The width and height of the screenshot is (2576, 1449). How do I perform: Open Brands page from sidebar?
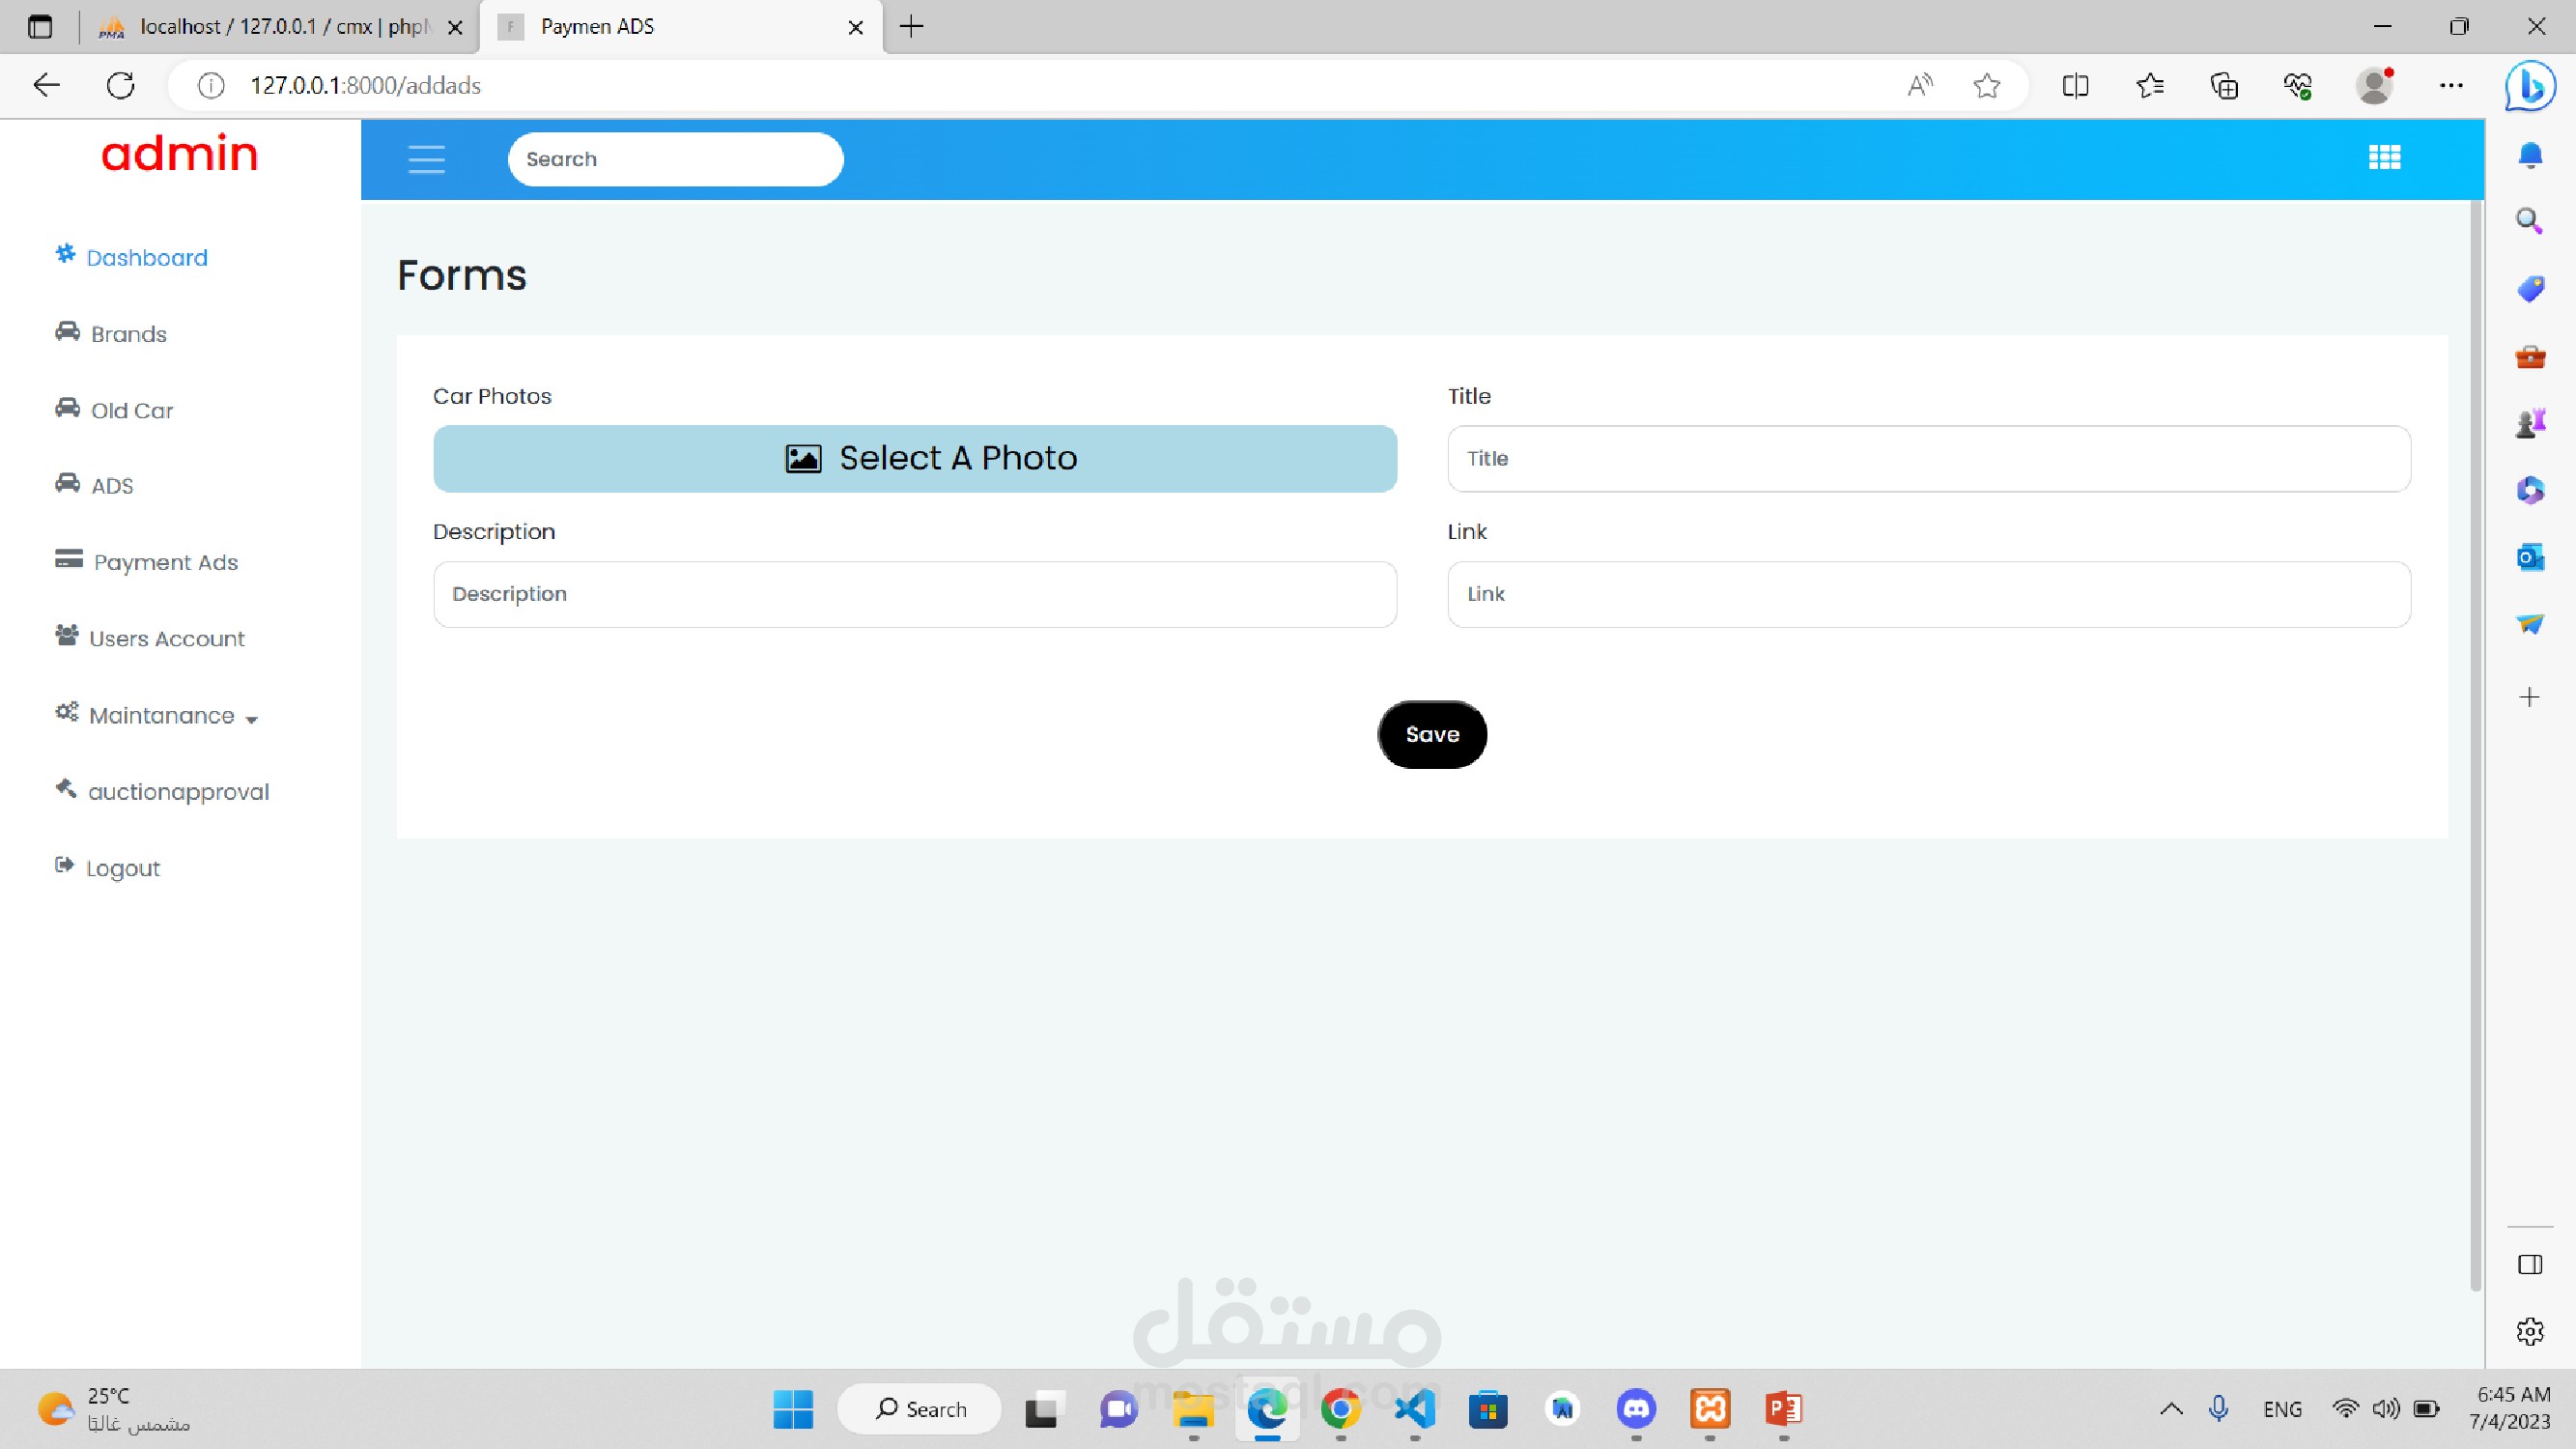tap(127, 334)
